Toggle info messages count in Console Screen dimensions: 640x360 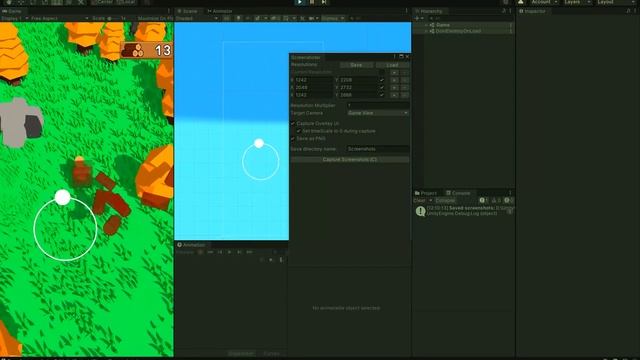pyautogui.click(x=484, y=200)
